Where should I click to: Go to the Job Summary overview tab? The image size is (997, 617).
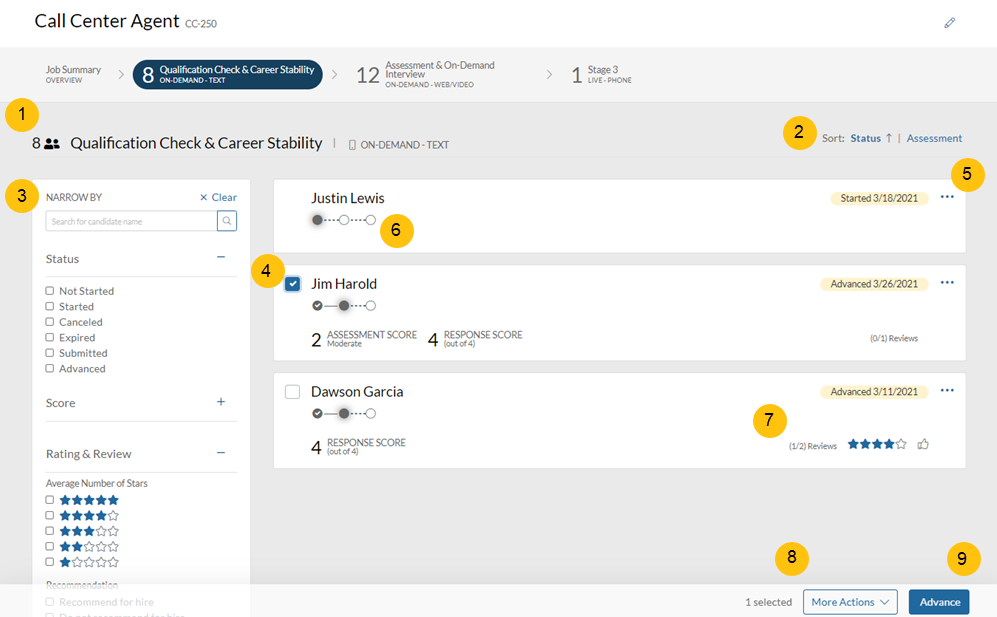(73, 74)
